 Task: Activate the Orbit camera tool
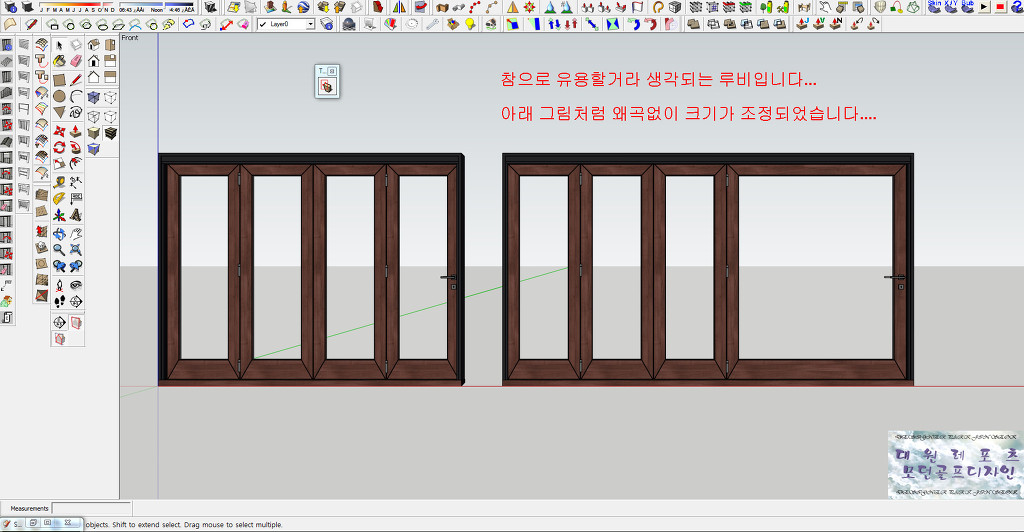[x=59, y=234]
